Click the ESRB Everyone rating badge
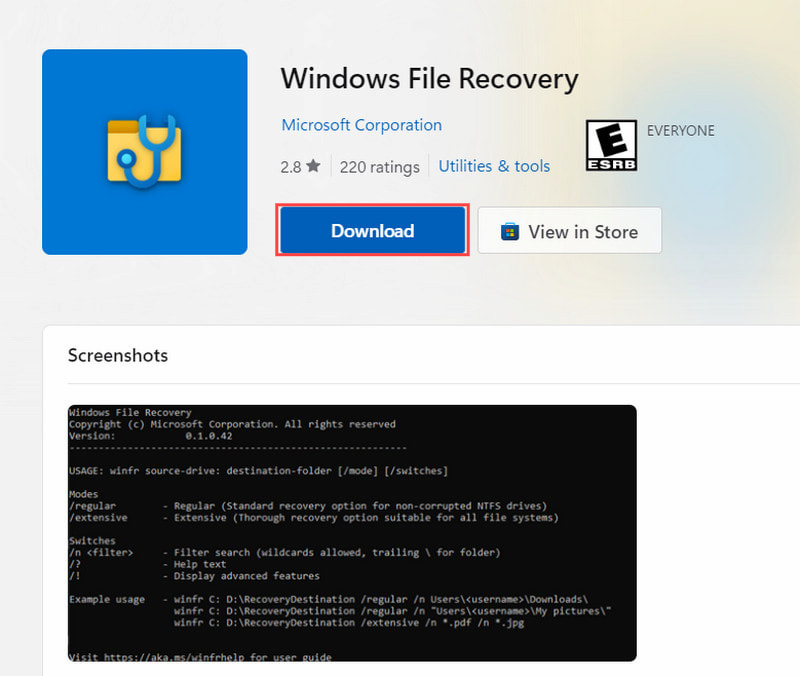 coord(611,145)
